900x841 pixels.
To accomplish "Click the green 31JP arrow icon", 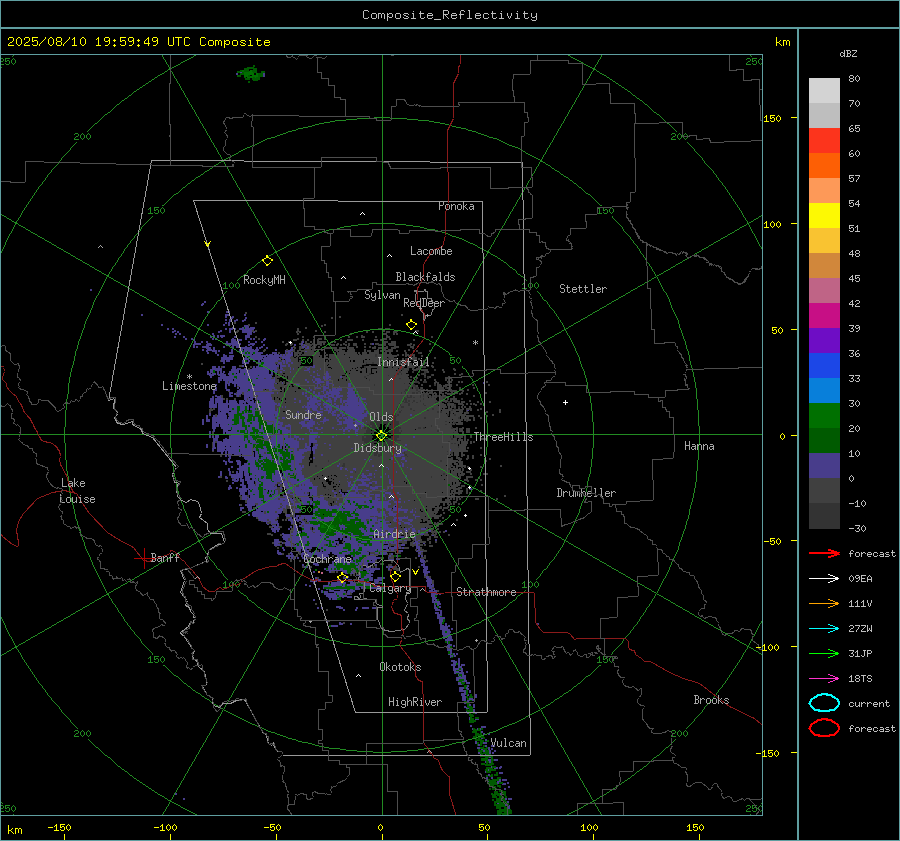I will point(824,653).
